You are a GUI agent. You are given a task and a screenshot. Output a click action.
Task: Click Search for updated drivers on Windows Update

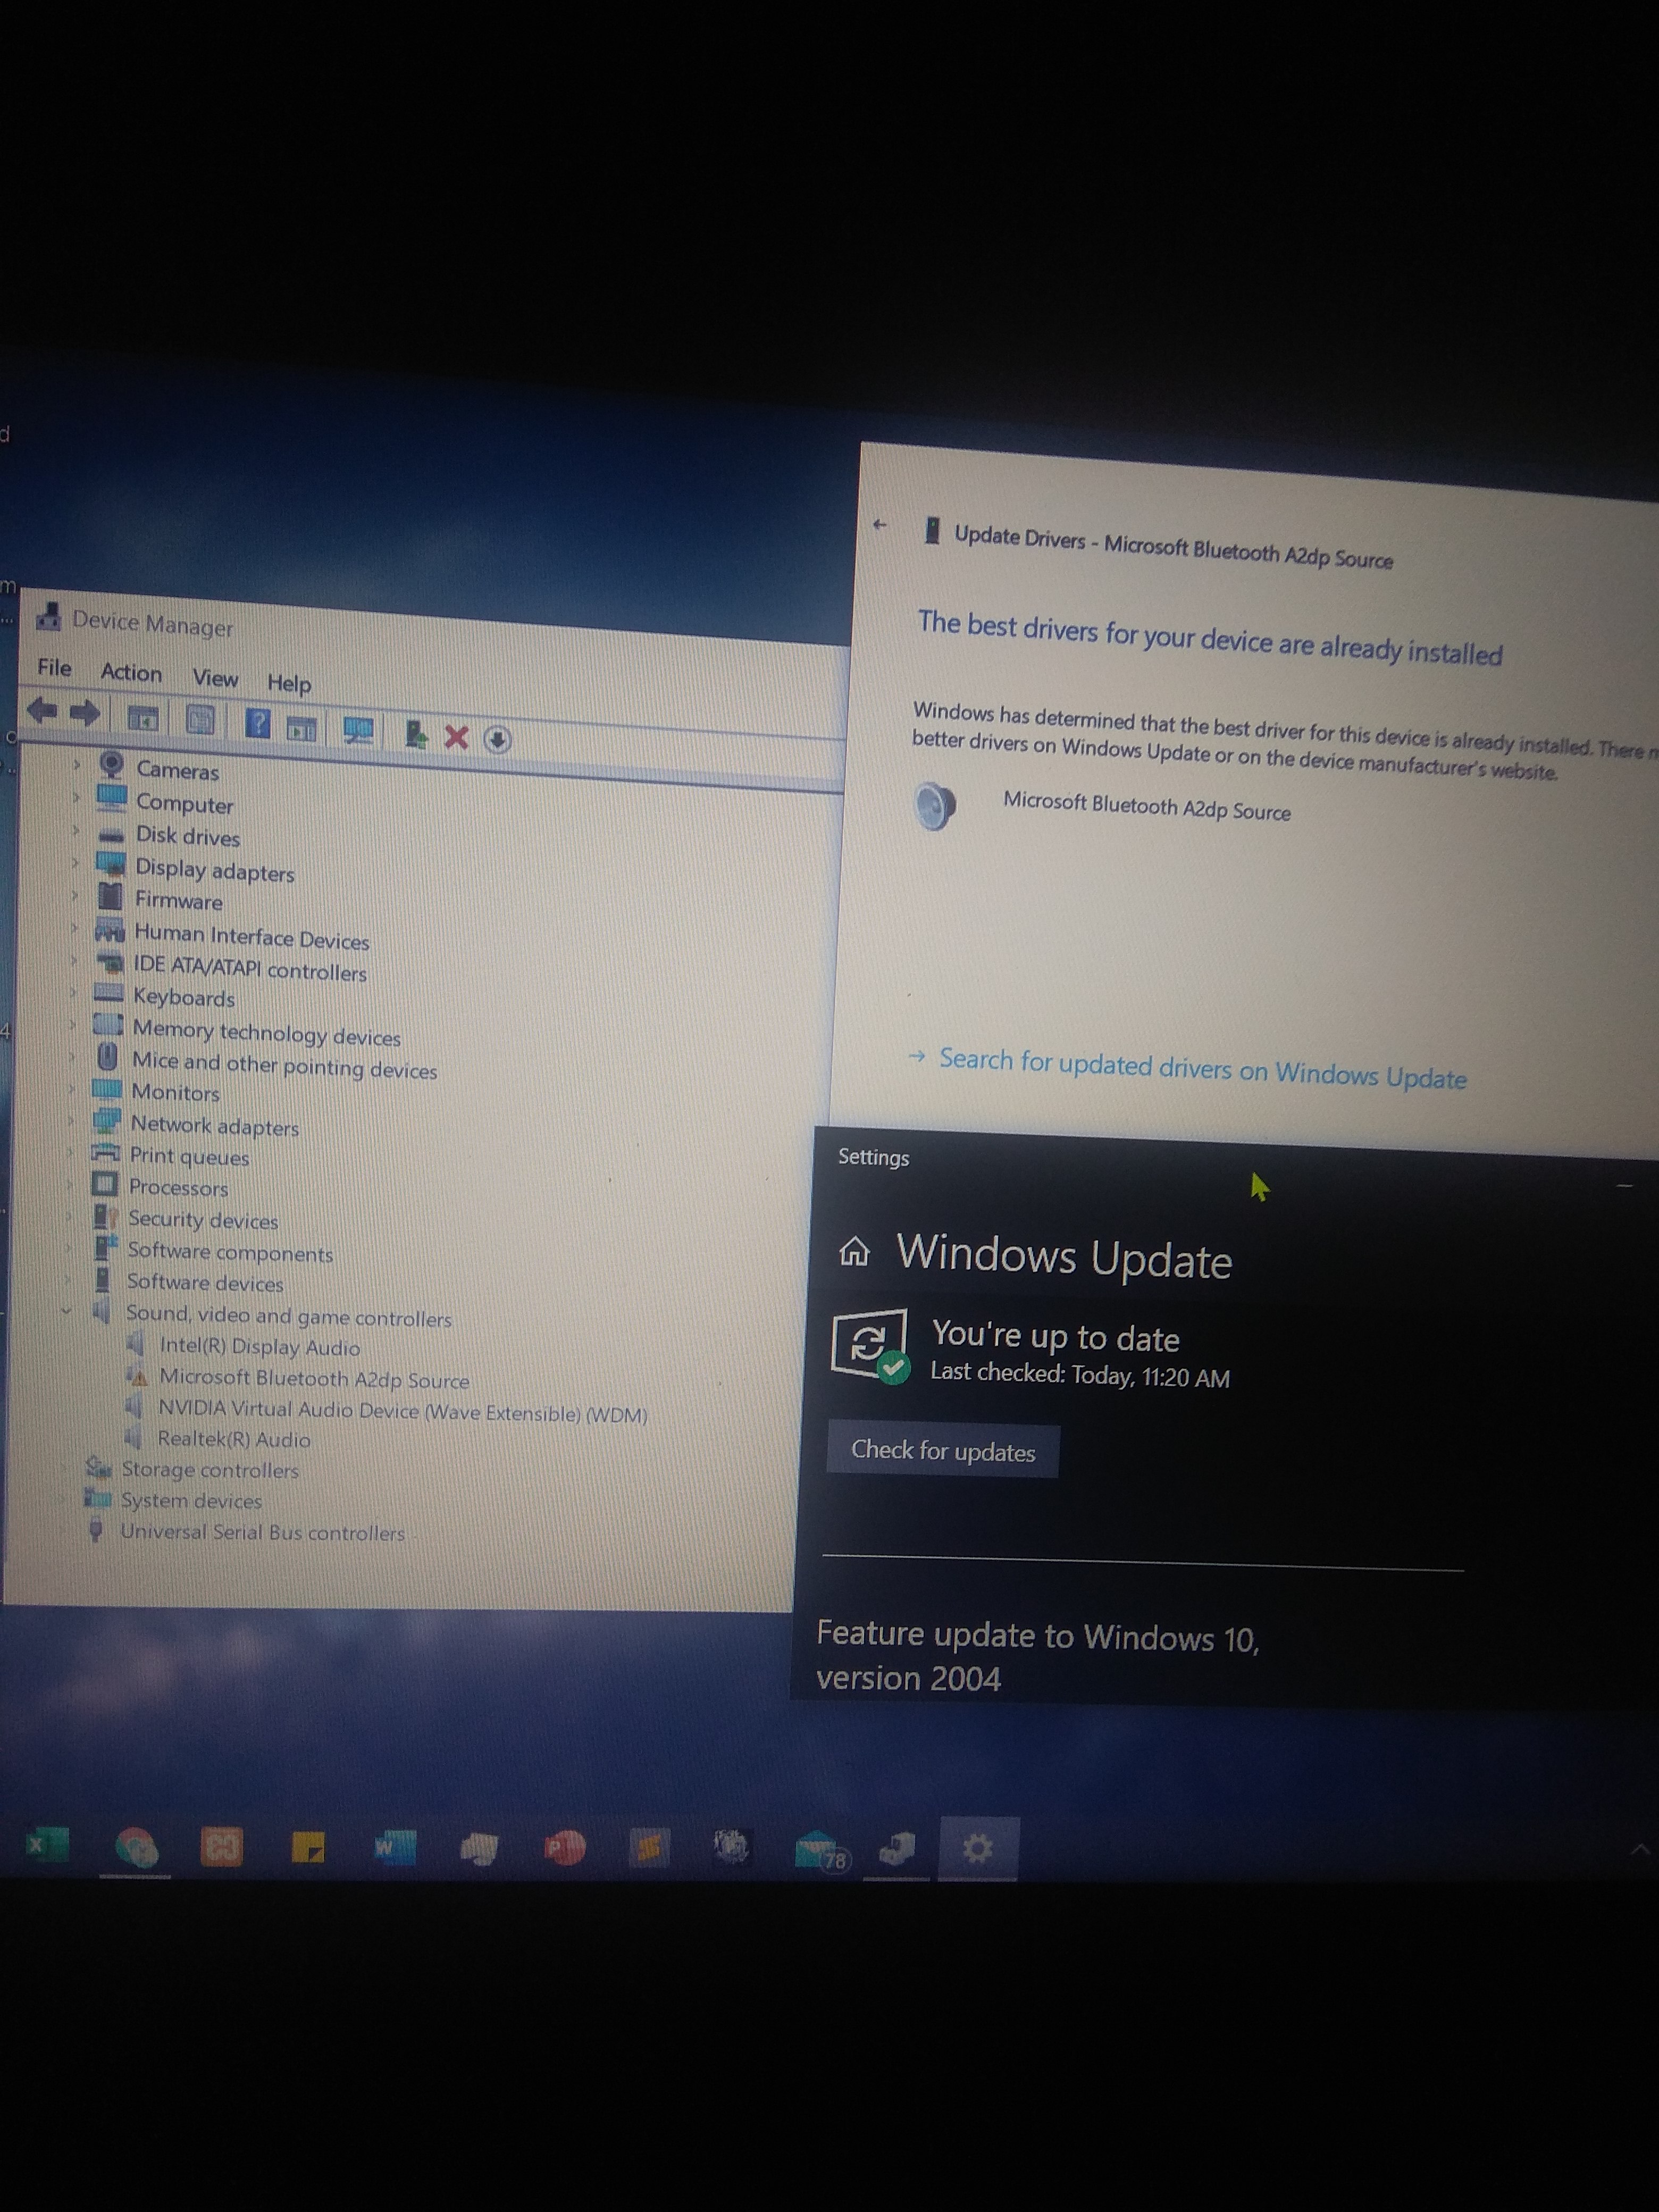pyautogui.click(x=1201, y=1068)
